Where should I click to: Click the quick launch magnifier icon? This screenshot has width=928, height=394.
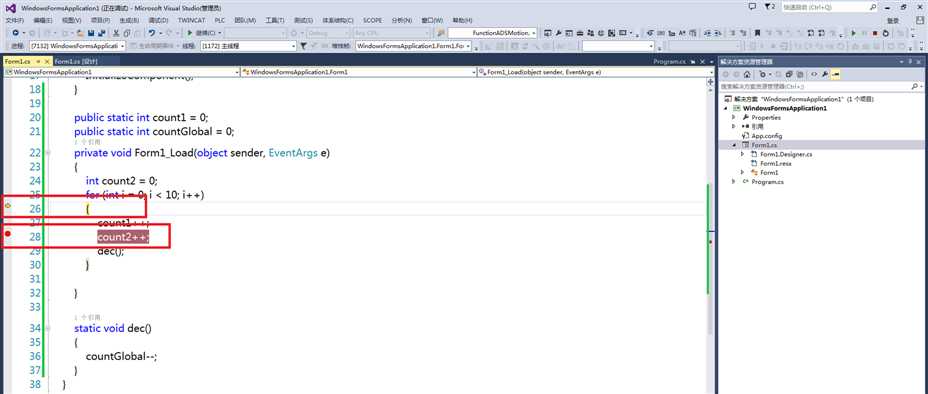(873, 7)
